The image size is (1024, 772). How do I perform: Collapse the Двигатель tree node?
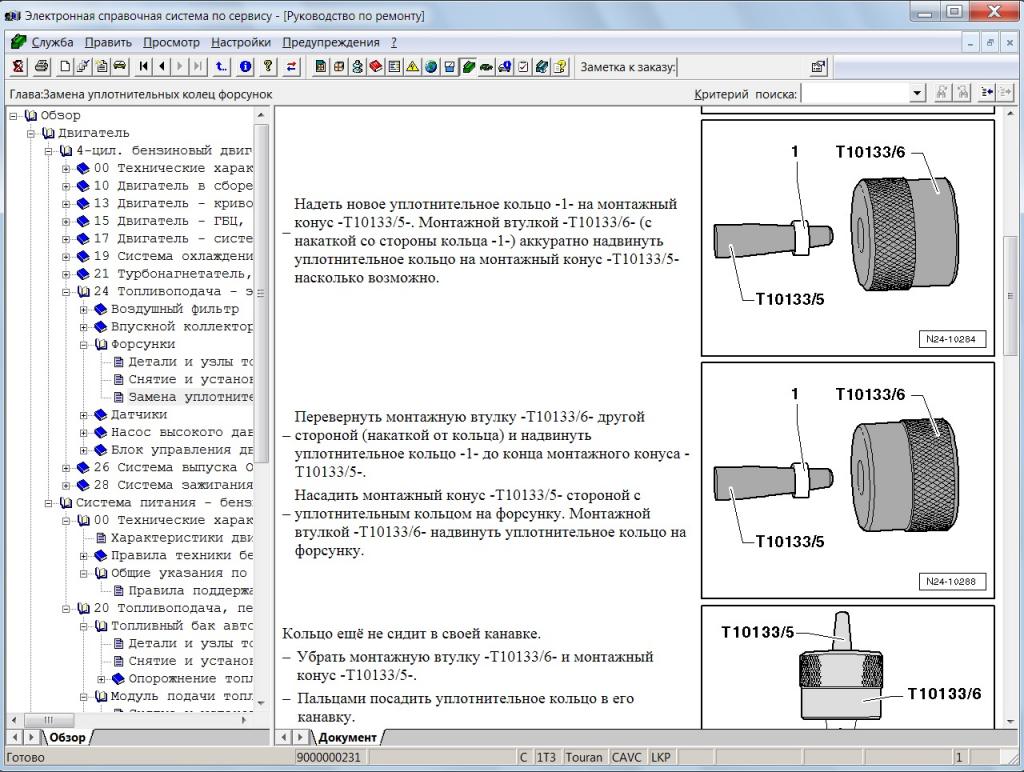point(31,133)
